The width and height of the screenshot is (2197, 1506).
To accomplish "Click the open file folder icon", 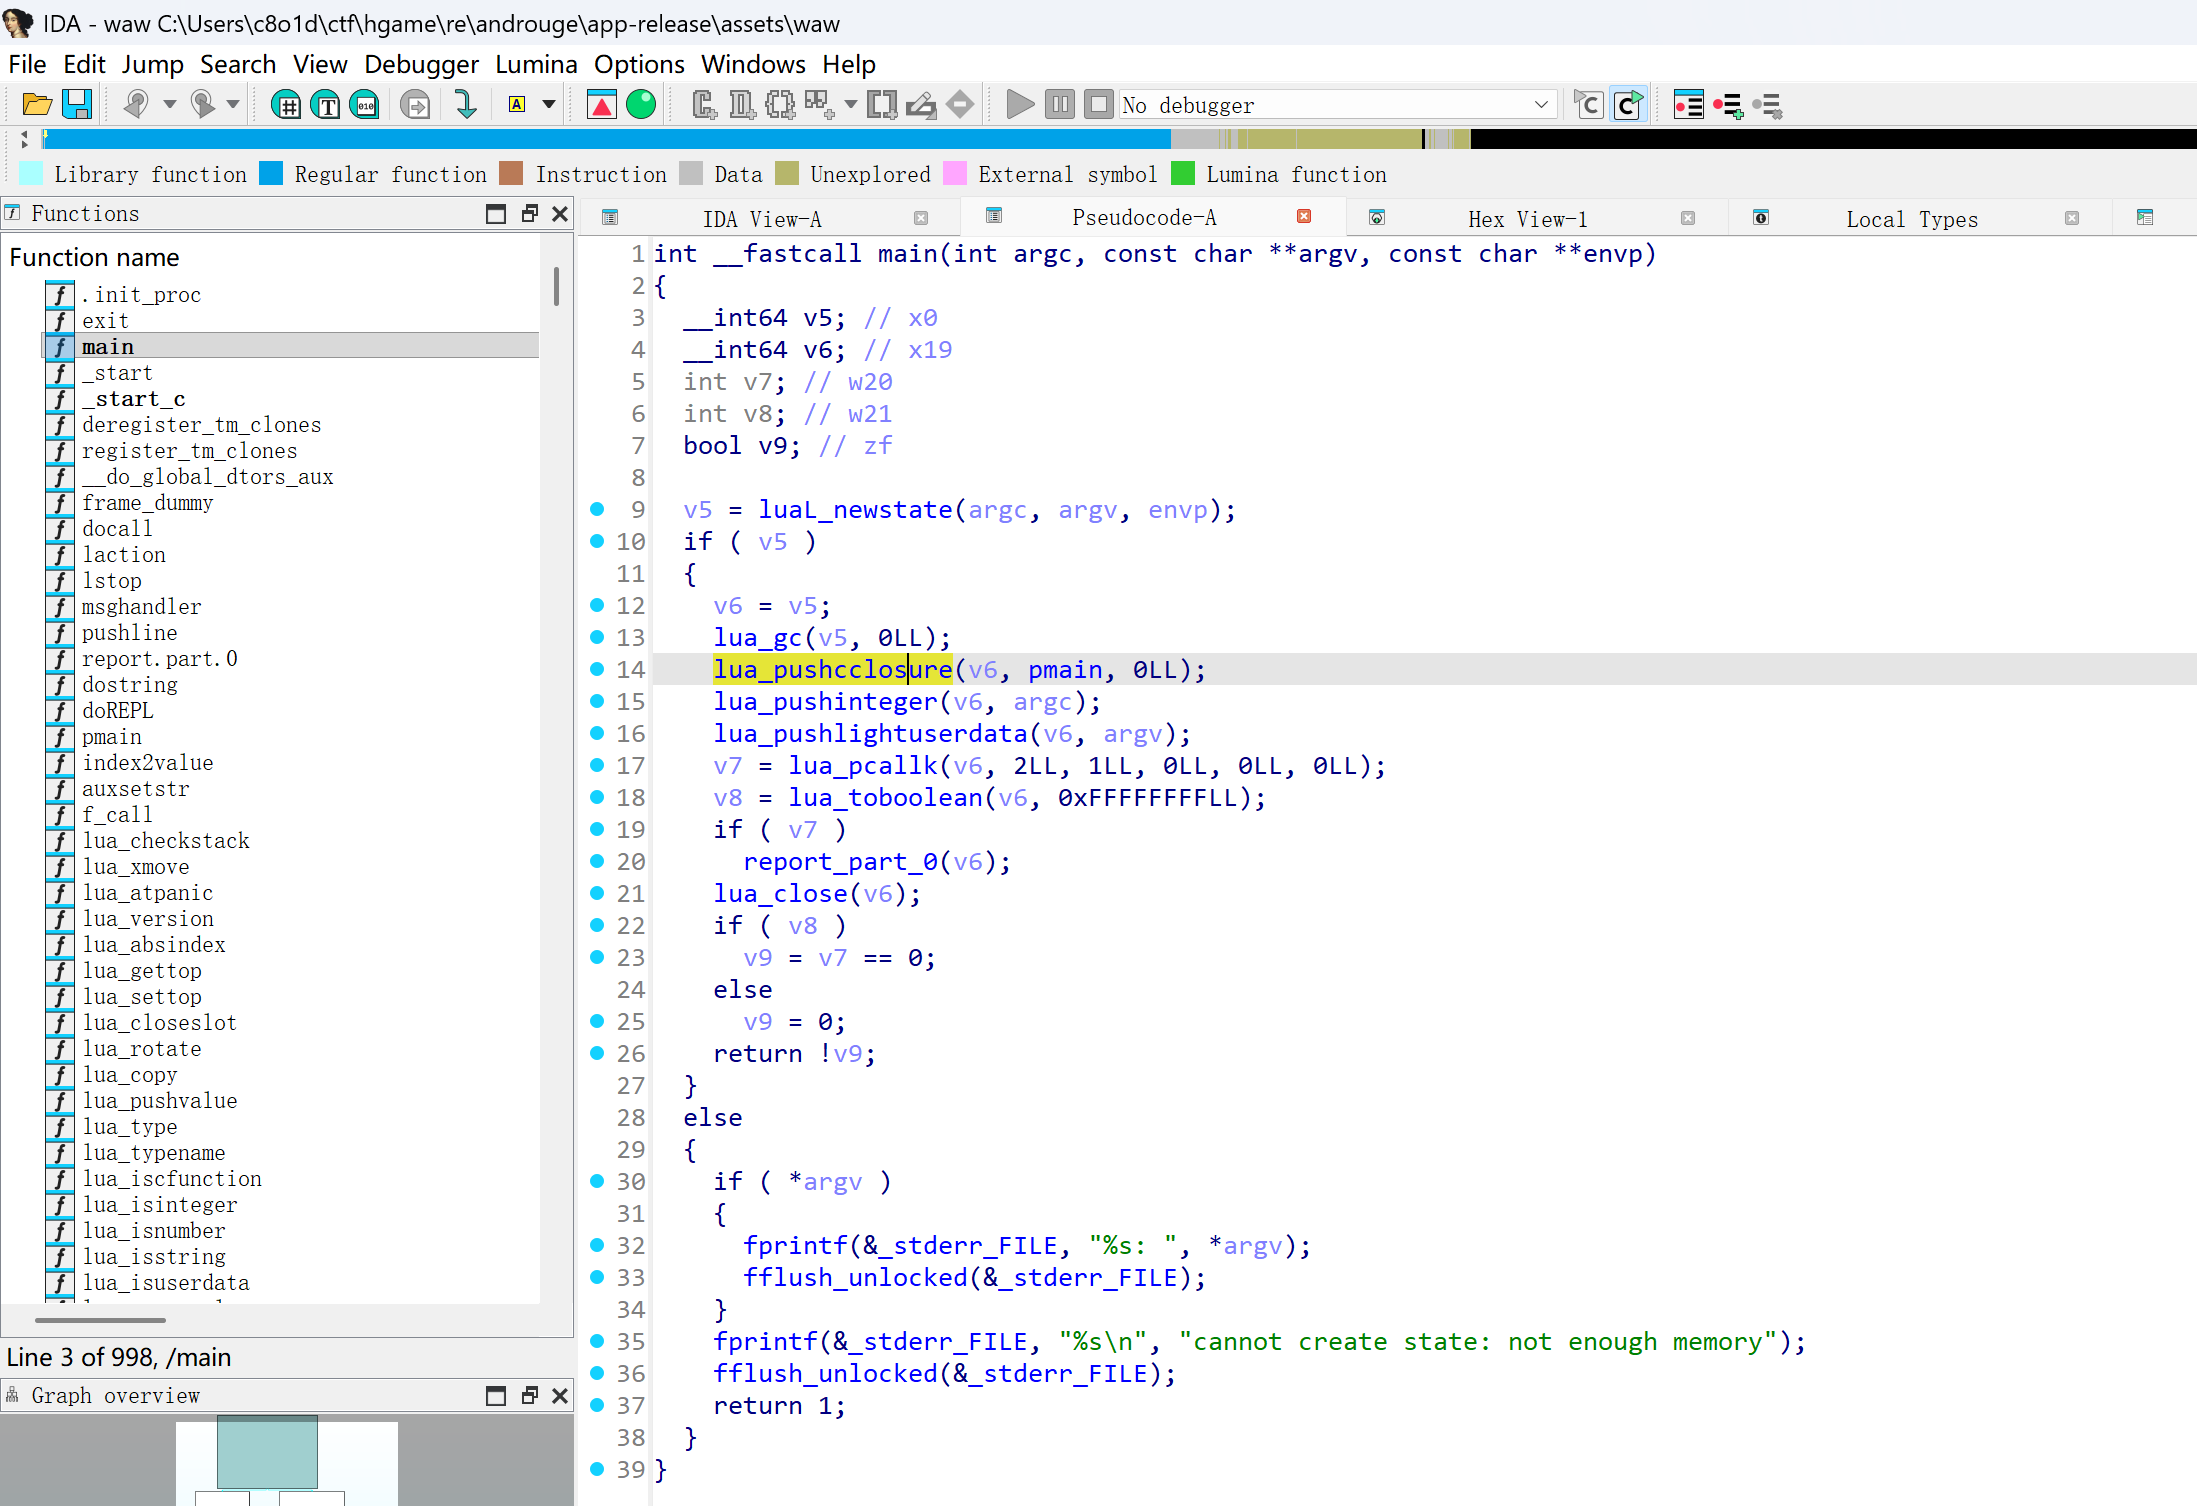I will (x=36, y=104).
